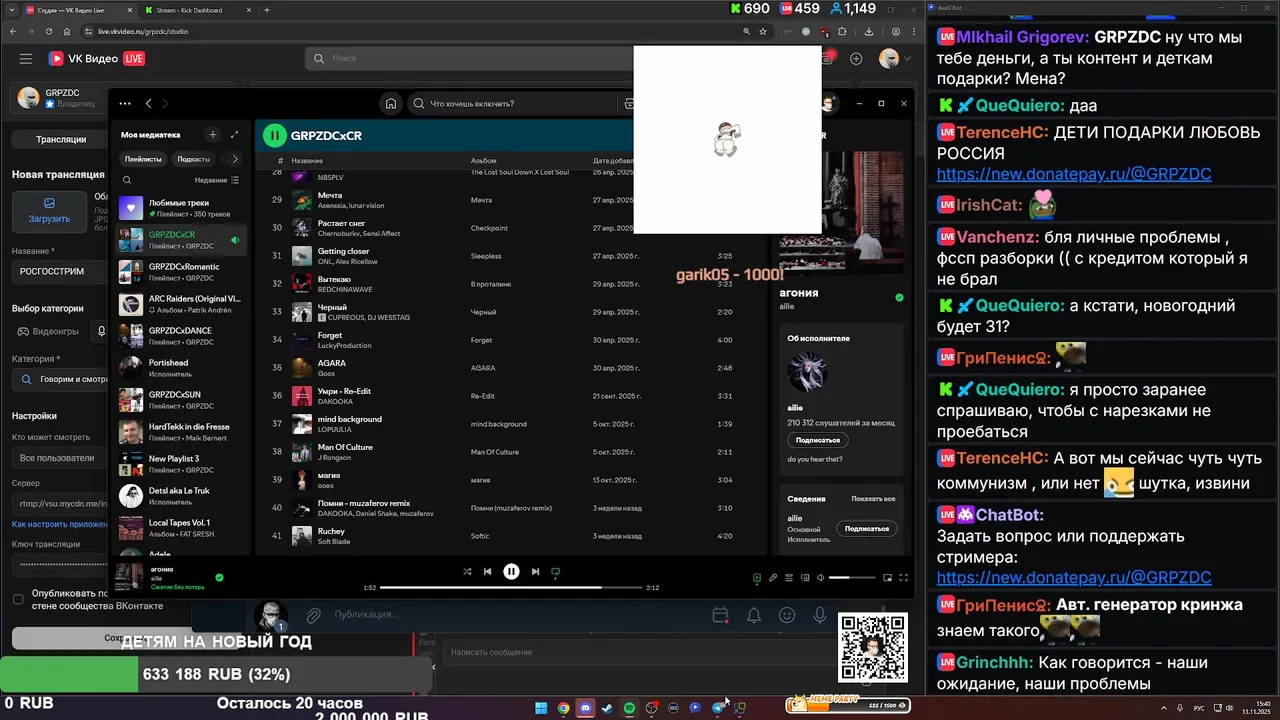Sort tracks by Альбом column header

(x=483, y=161)
